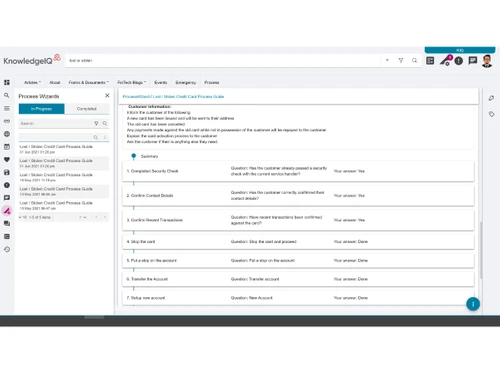Expand the Articles dropdown menu
The width and height of the screenshot is (500, 375).
click(x=32, y=82)
